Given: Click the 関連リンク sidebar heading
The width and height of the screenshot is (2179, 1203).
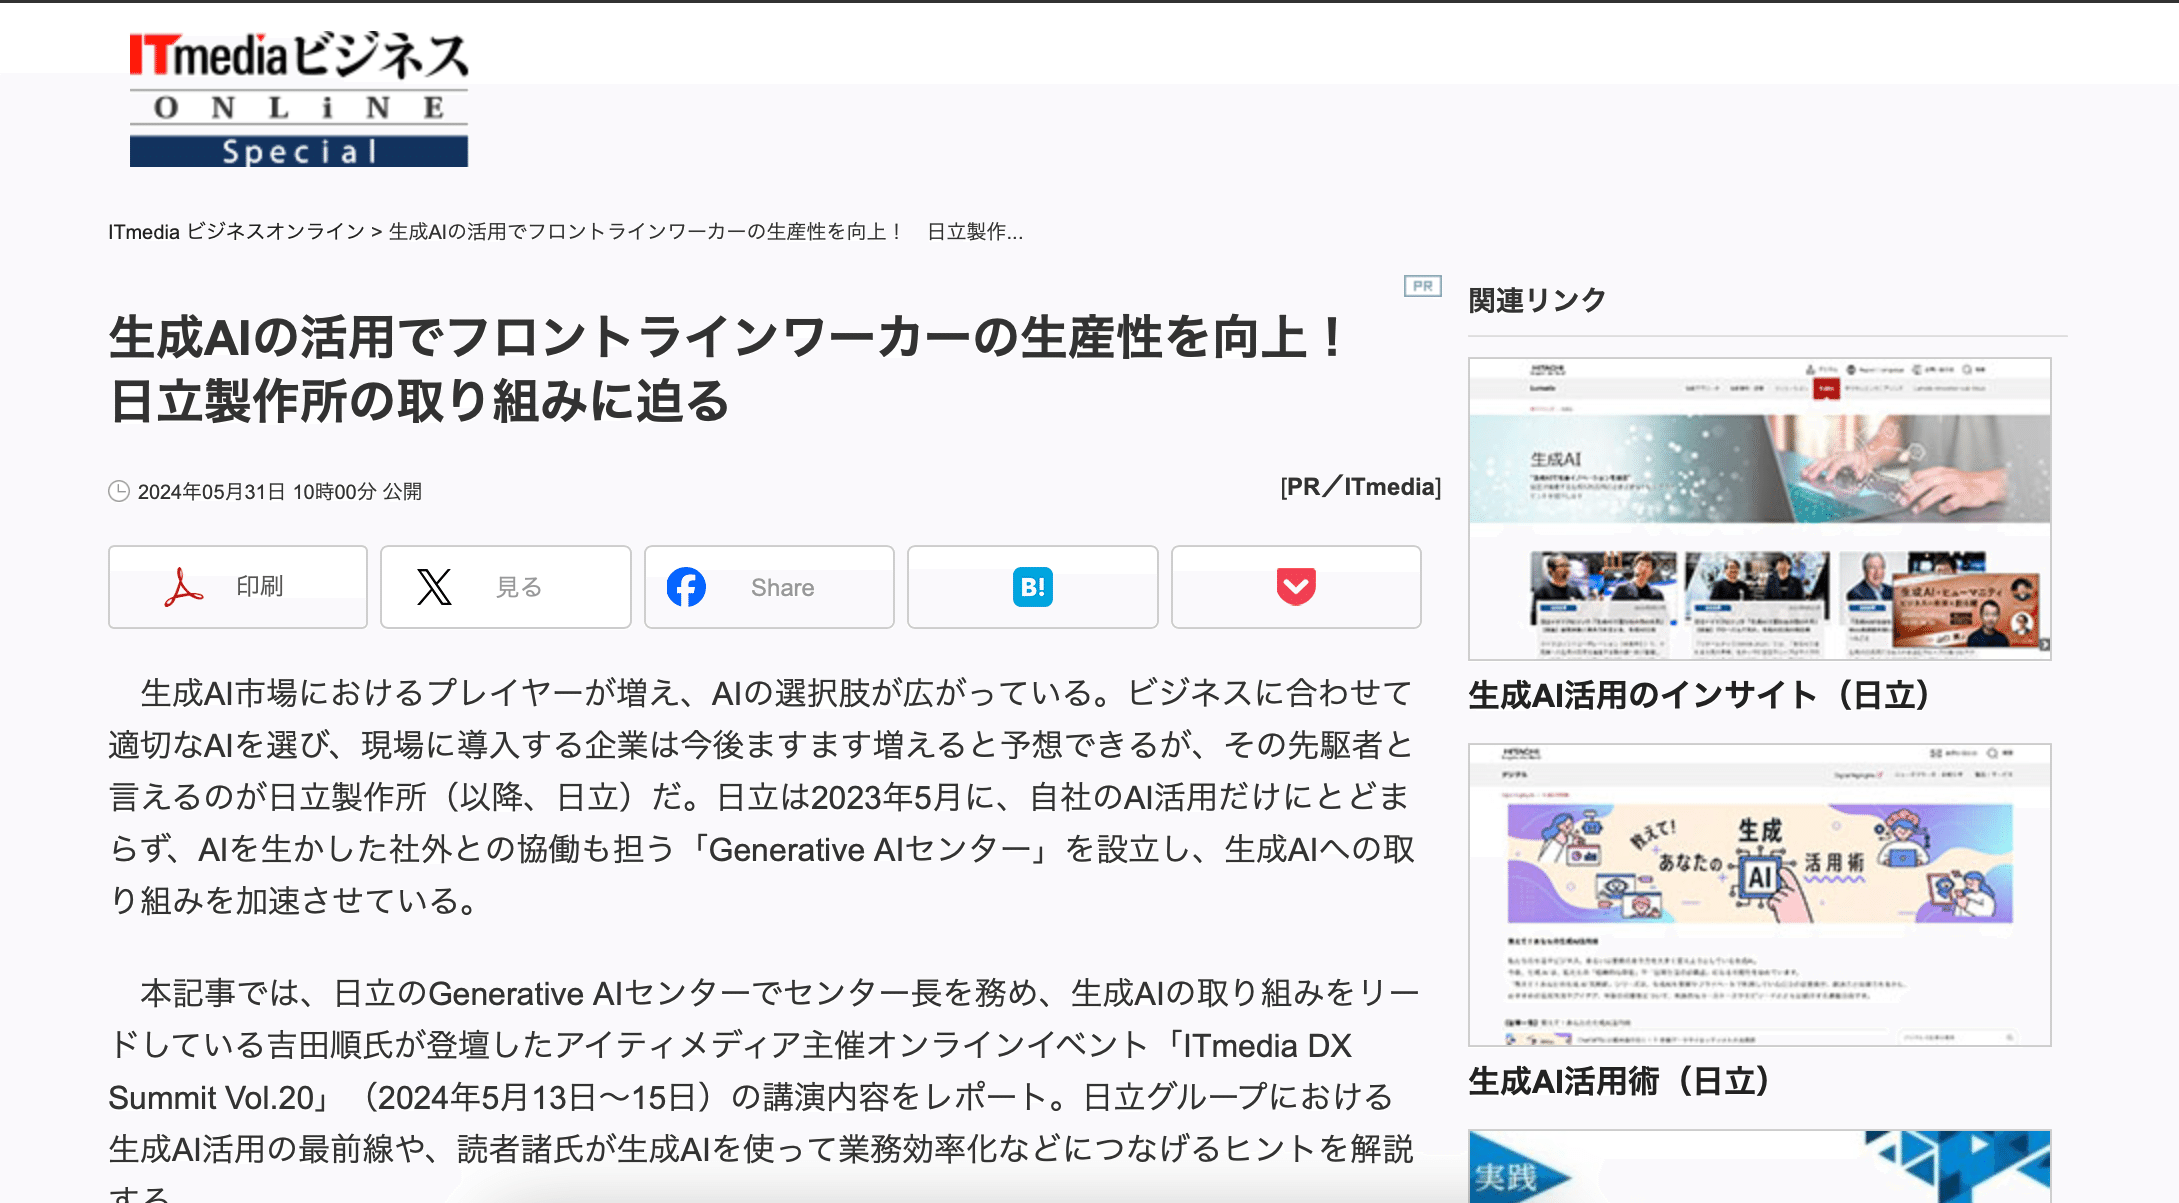Looking at the screenshot, I should [1537, 300].
